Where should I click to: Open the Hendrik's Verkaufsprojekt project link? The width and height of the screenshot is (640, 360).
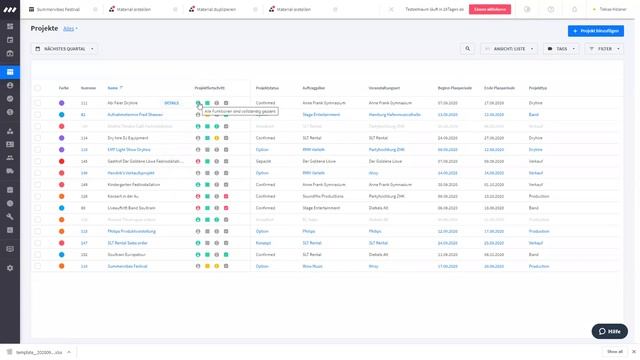click(x=131, y=173)
